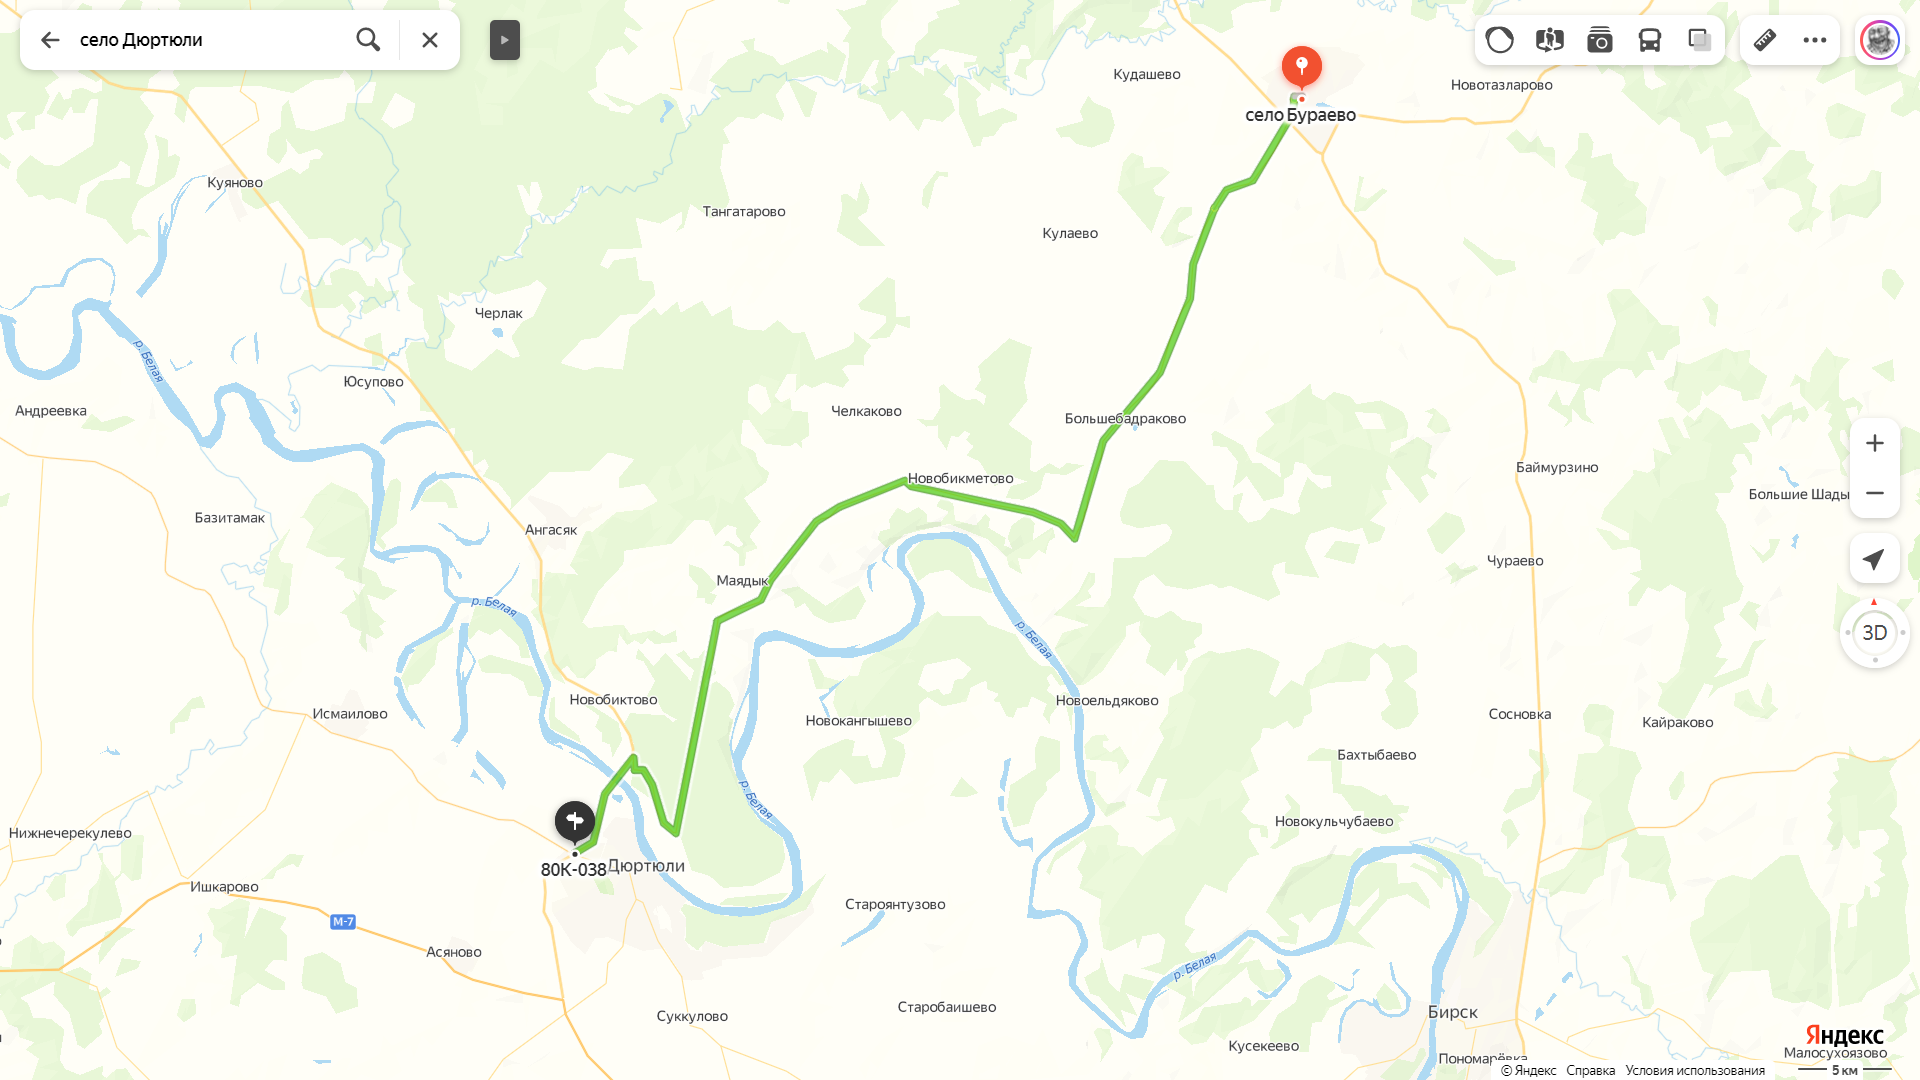Click the red село Бураево destination pin
The height and width of the screenshot is (1080, 1920).
tap(1302, 68)
